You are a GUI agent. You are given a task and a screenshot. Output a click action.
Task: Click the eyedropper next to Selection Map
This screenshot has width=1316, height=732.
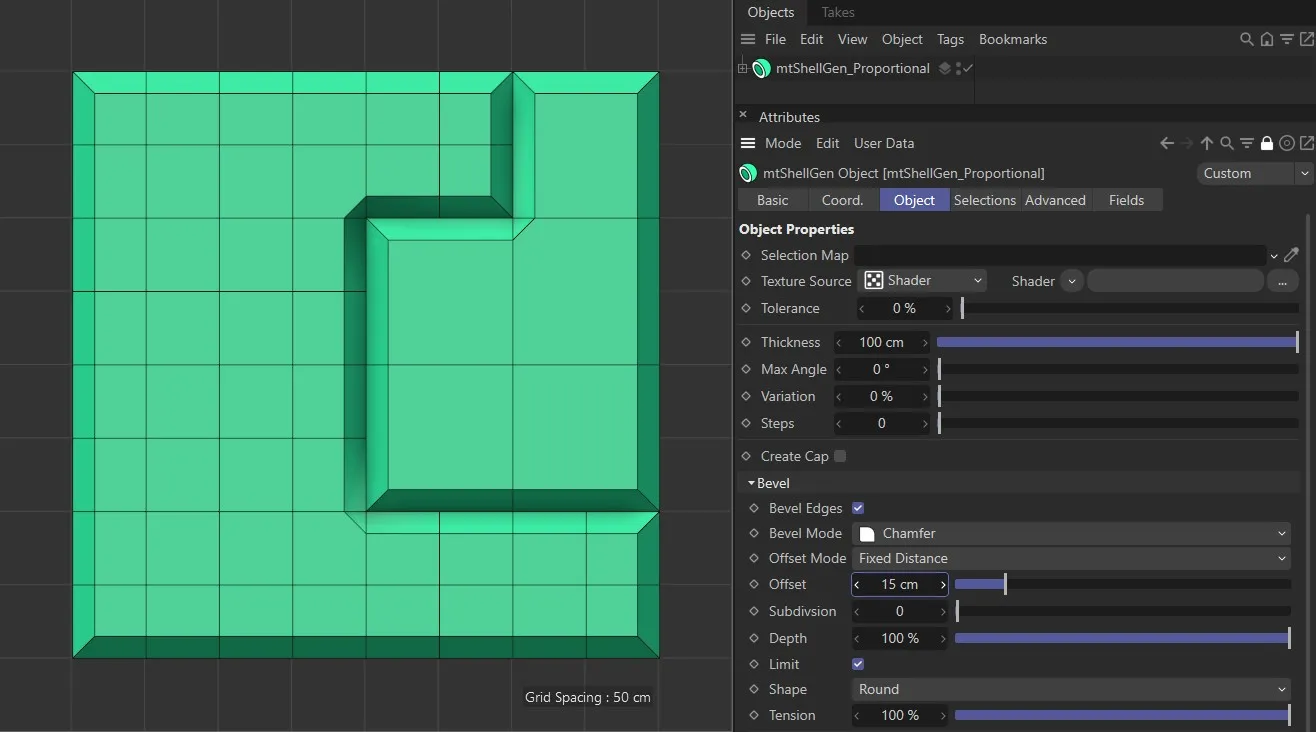click(1291, 255)
